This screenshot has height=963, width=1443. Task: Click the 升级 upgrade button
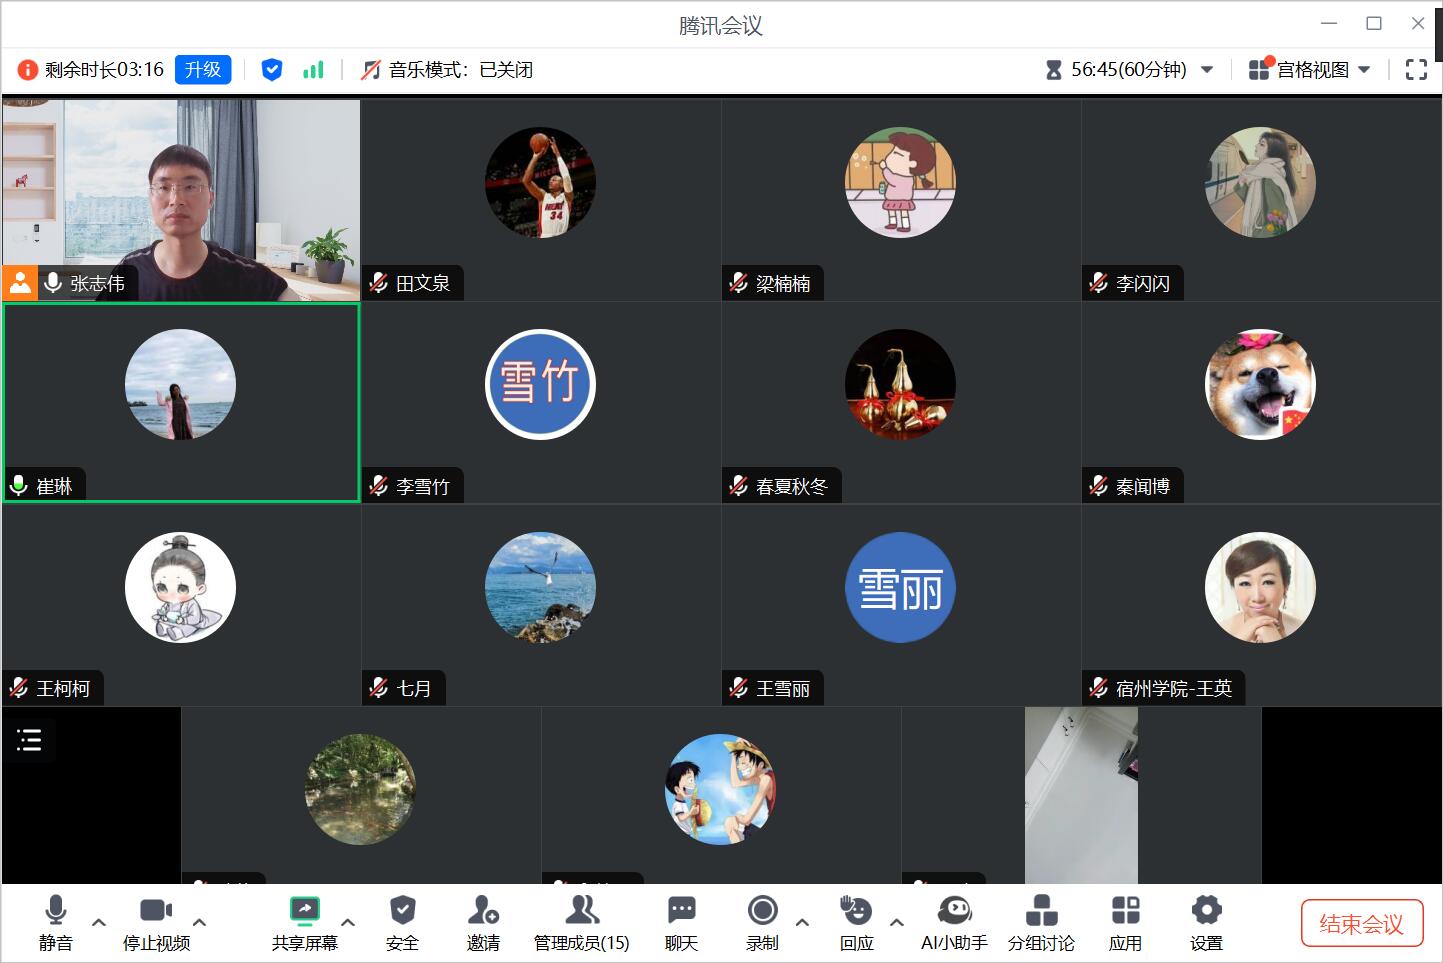[x=203, y=69]
